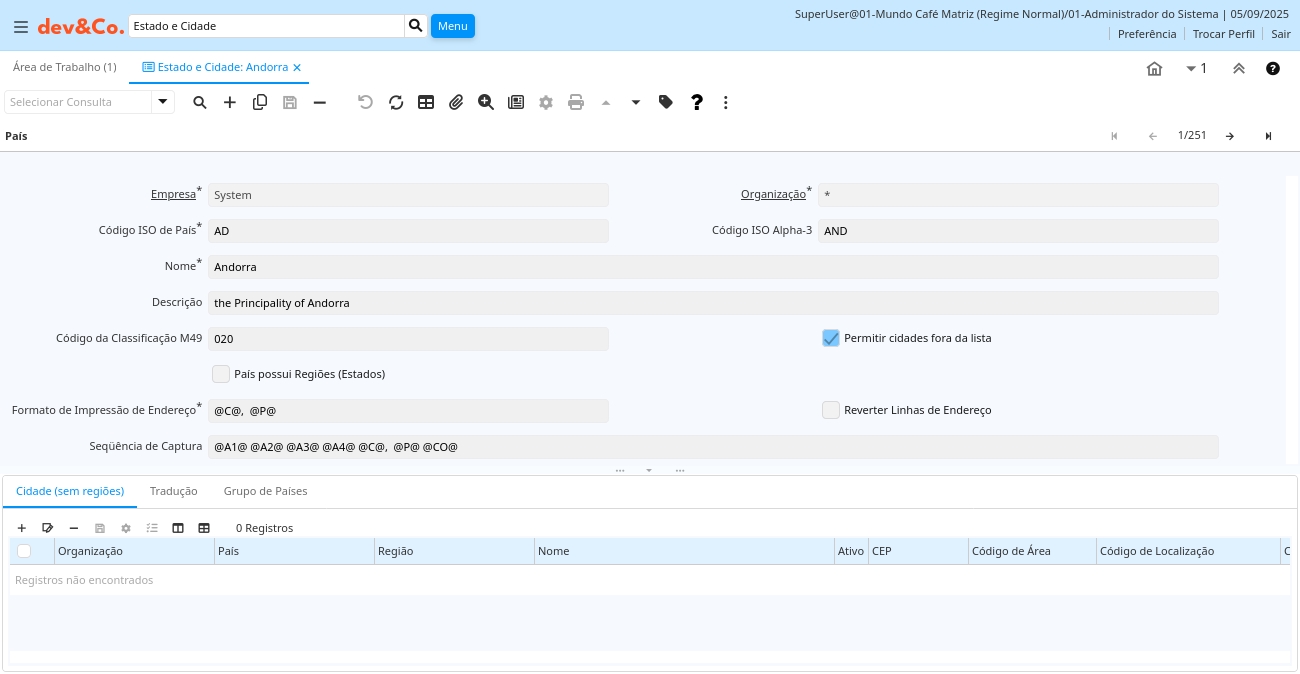This screenshot has height=674, width=1300.
Task: Click the magnifier Find Record toolbar icon
Action: 200,102
